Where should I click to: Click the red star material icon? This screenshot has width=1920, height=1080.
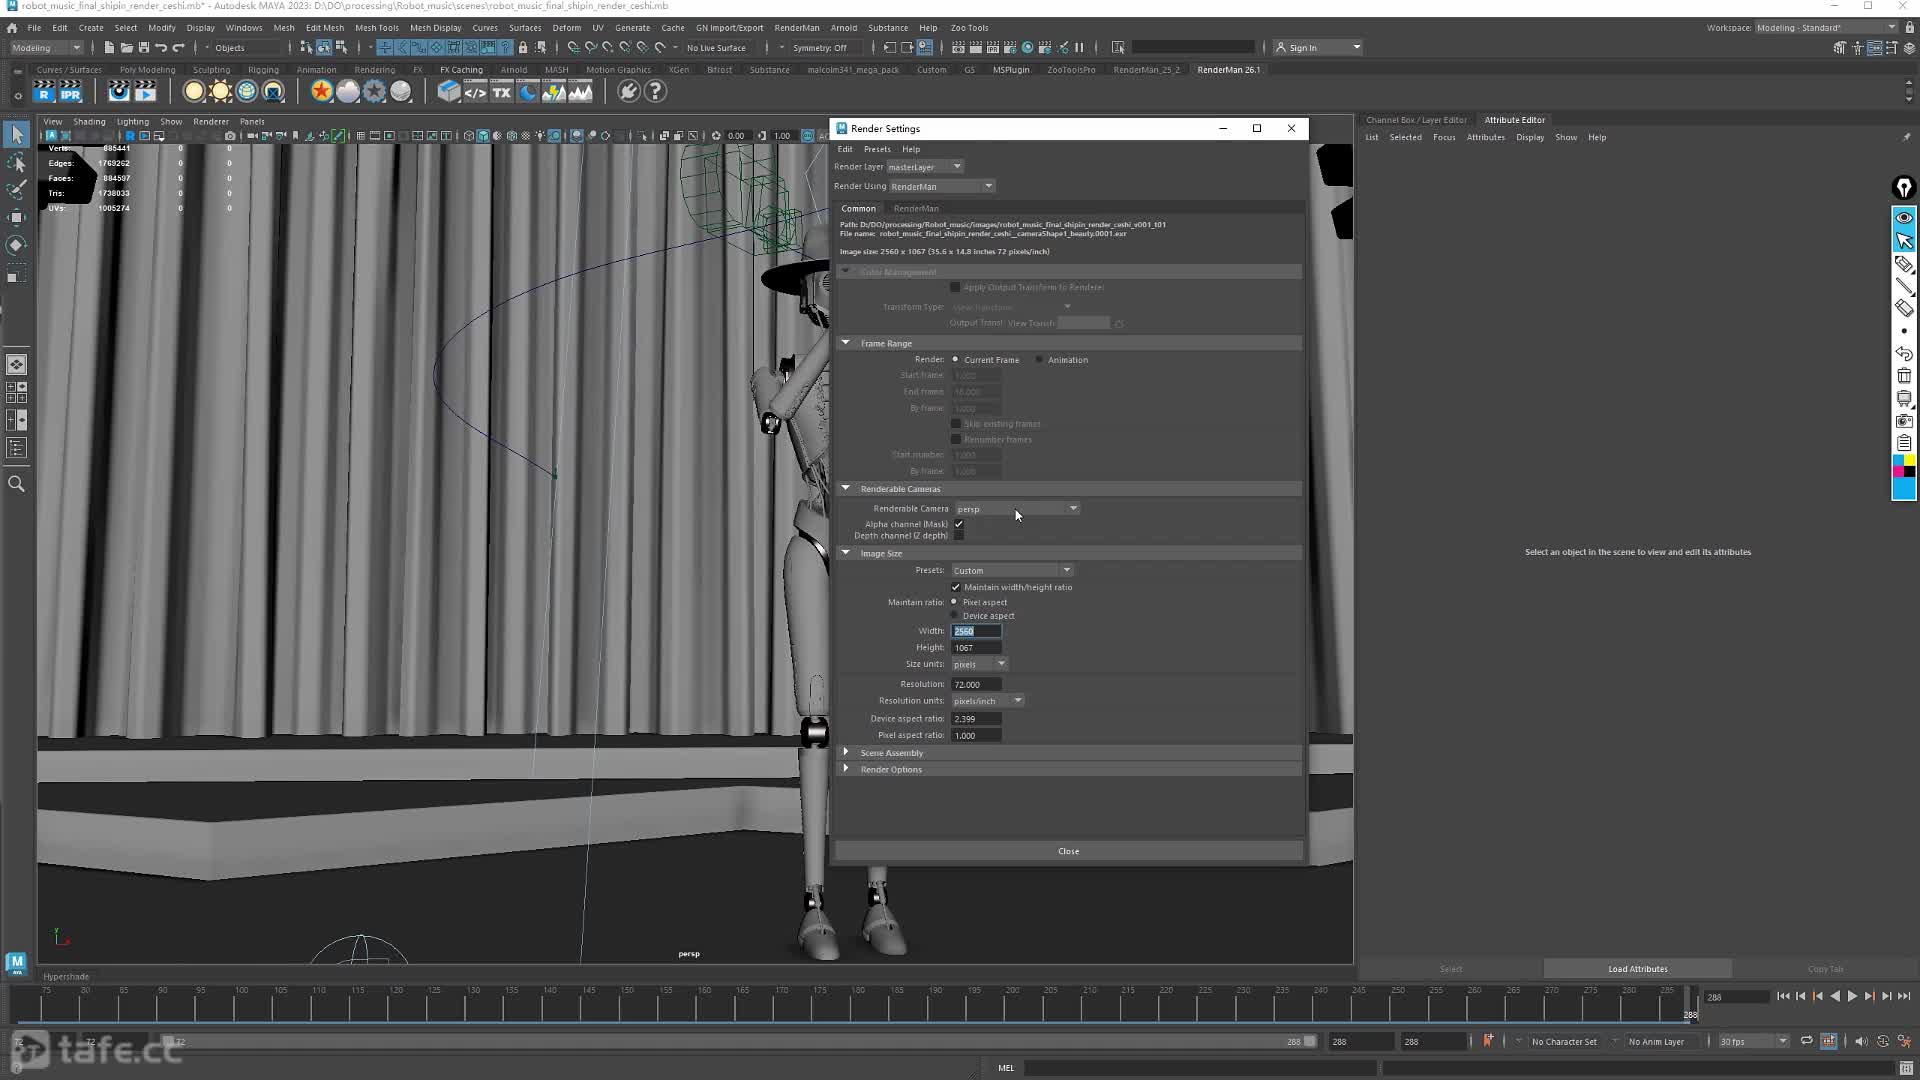coord(321,92)
